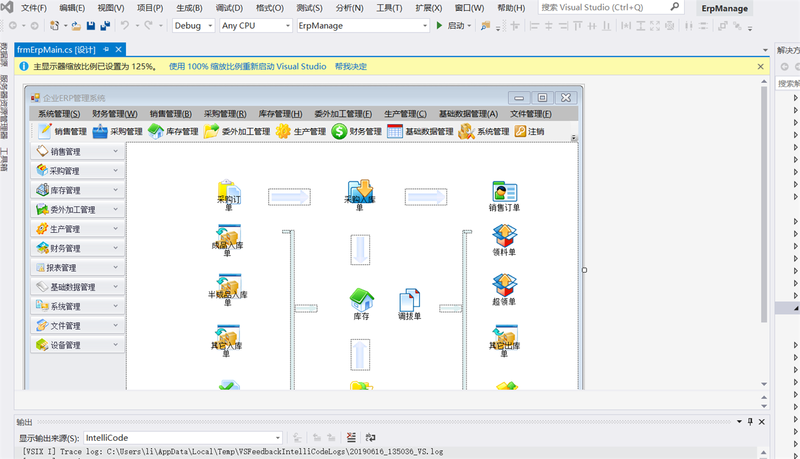Select the 销售订单 icon on the canvas
Image resolution: width=800 pixels, height=459 pixels.
pos(505,196)
